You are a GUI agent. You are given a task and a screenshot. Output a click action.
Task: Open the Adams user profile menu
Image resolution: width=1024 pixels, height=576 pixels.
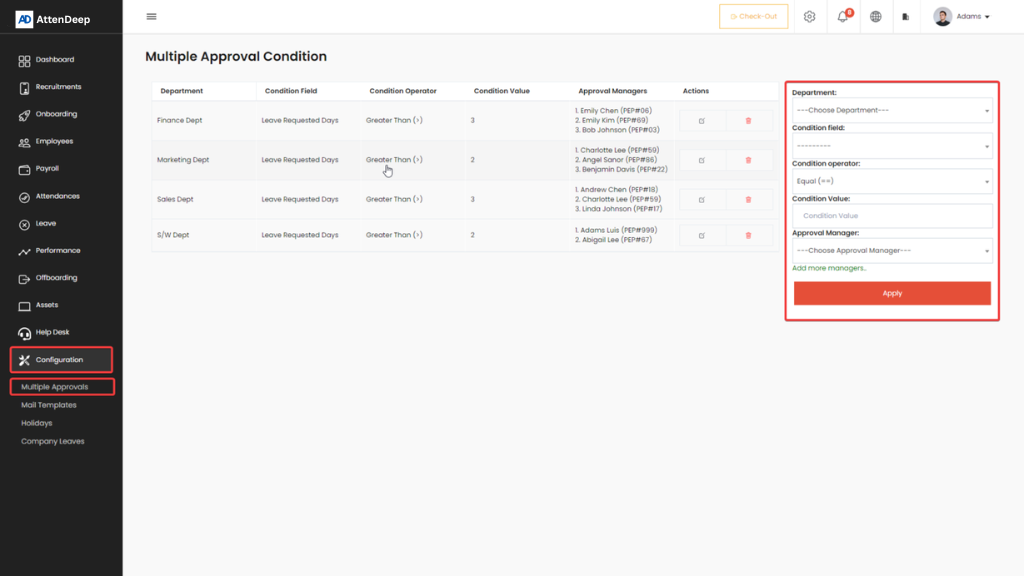point(961,17)
